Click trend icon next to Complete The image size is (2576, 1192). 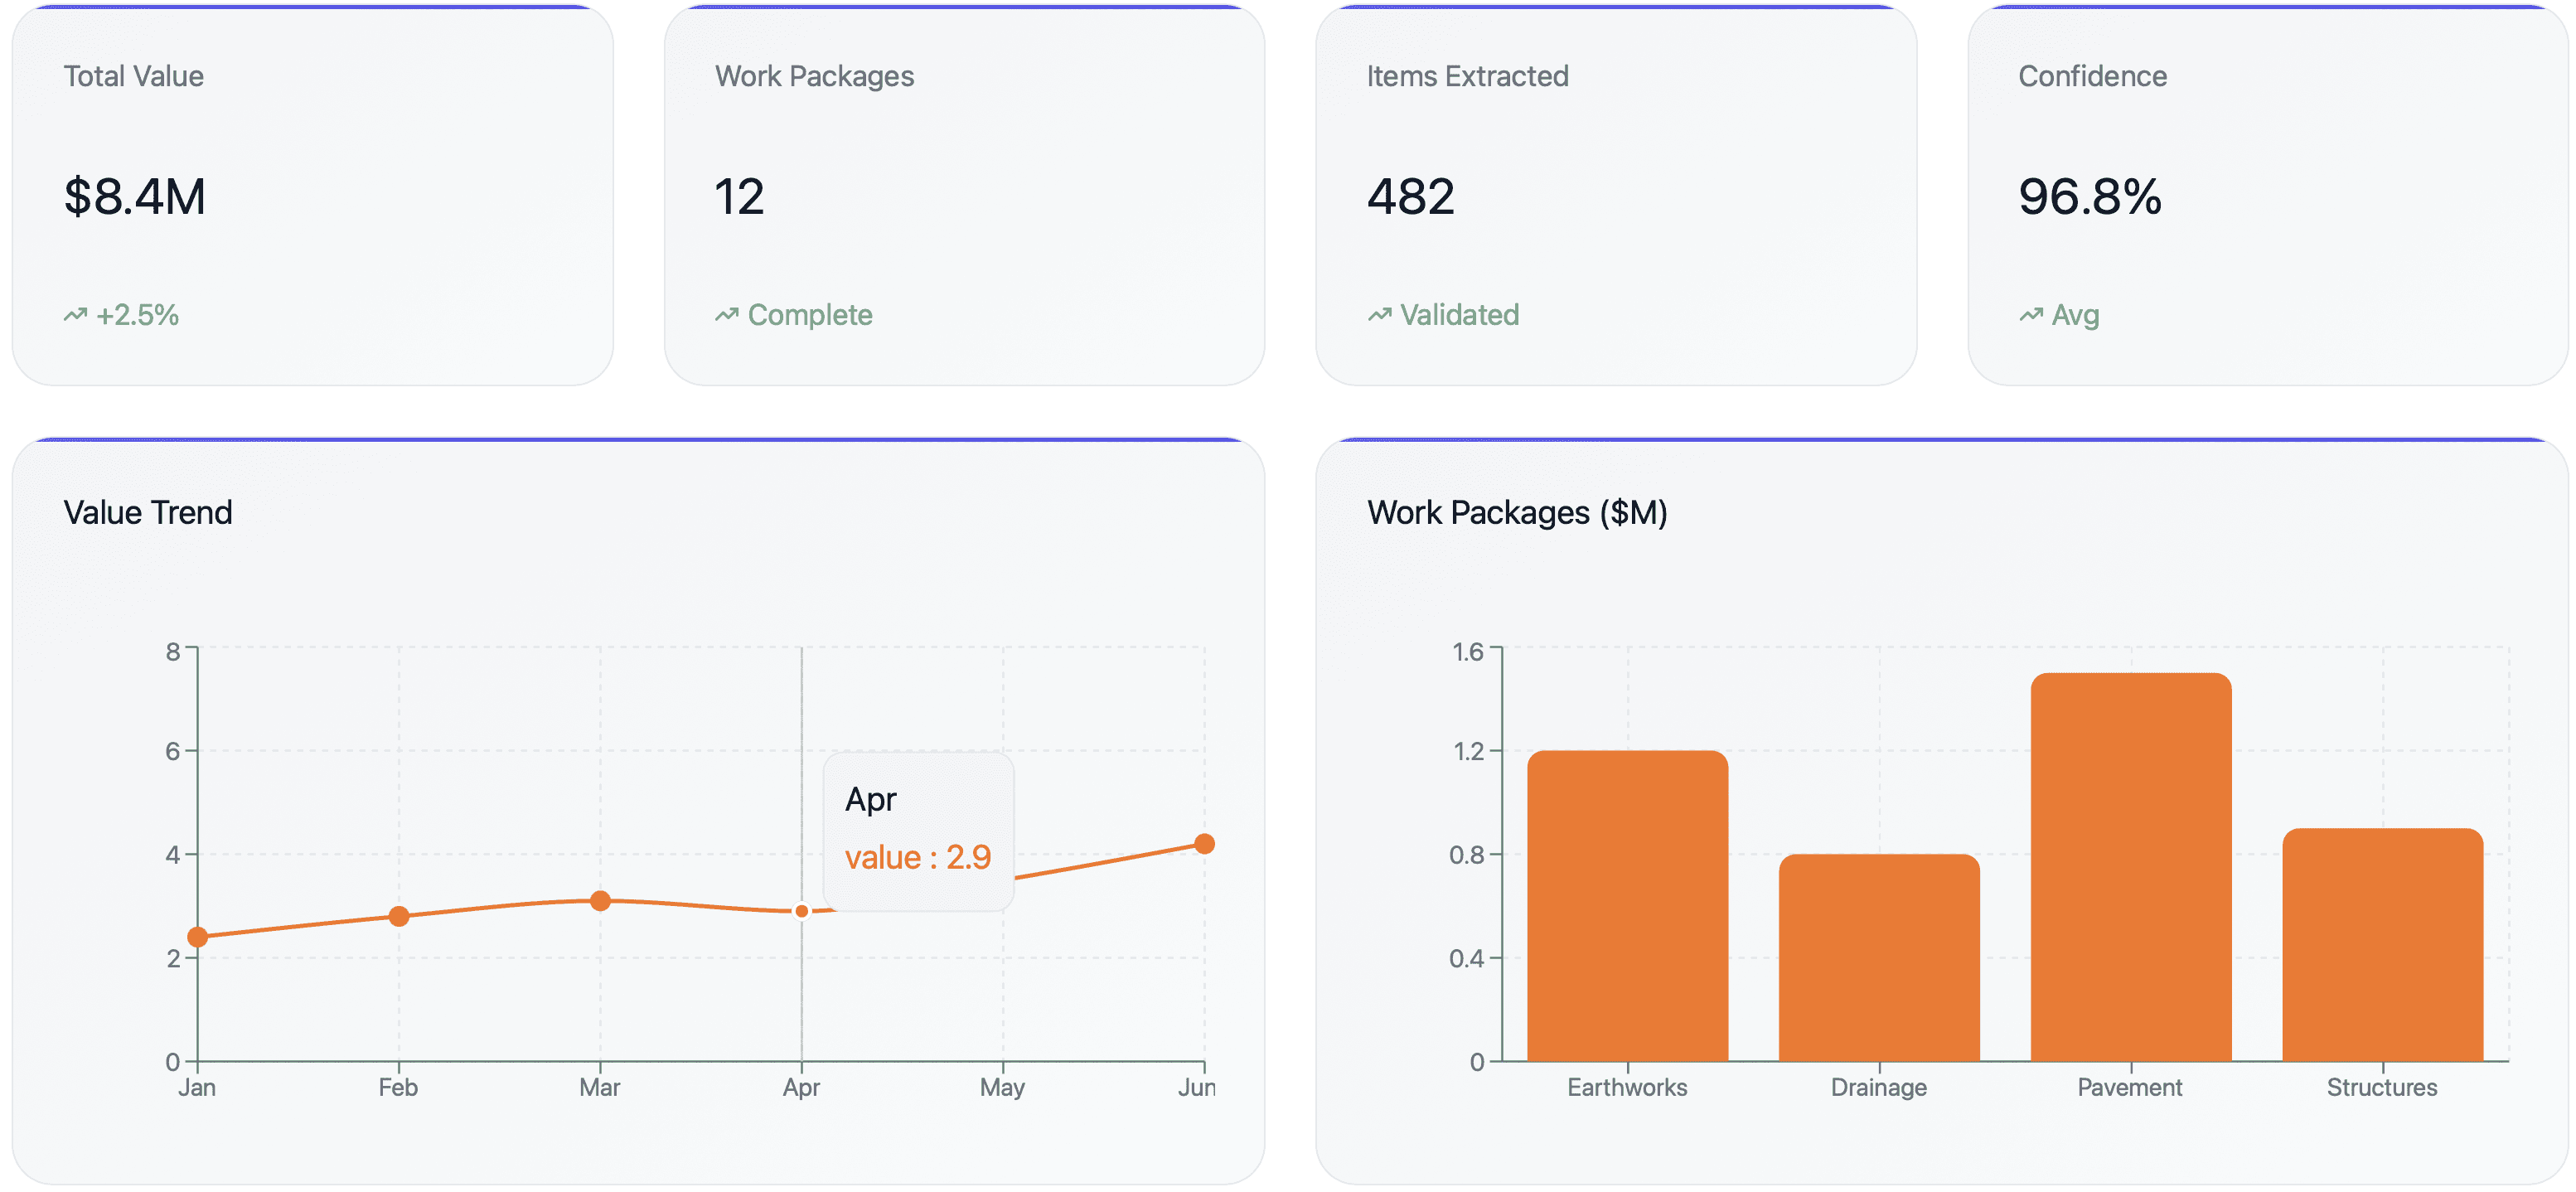coord(726,315)
